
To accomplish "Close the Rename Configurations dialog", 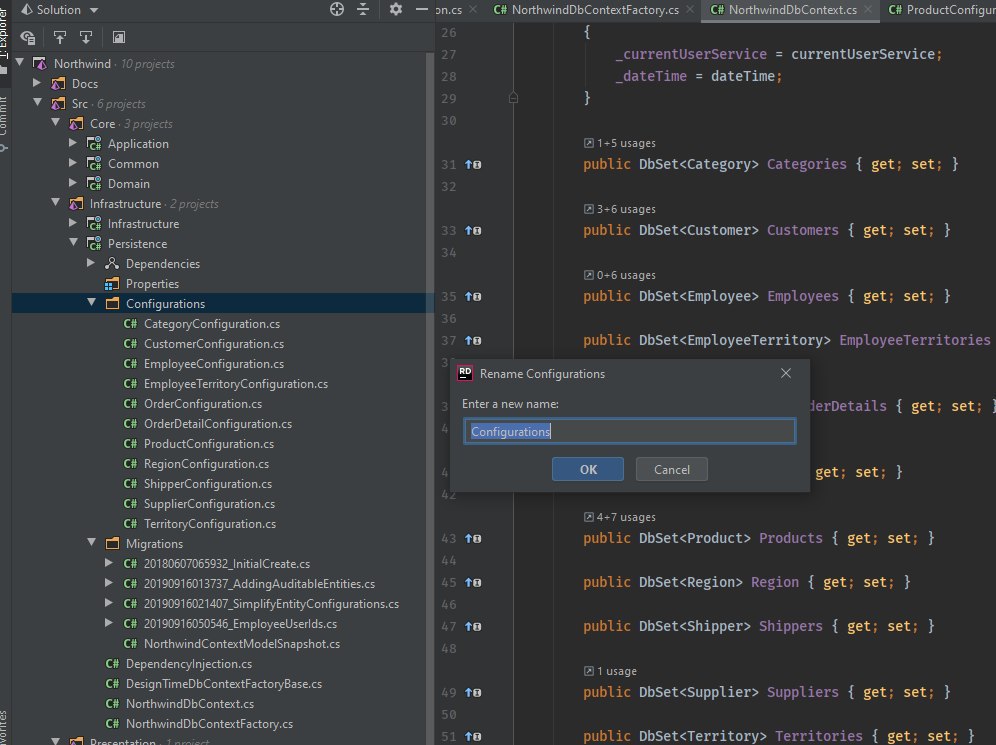I will 786,373.
